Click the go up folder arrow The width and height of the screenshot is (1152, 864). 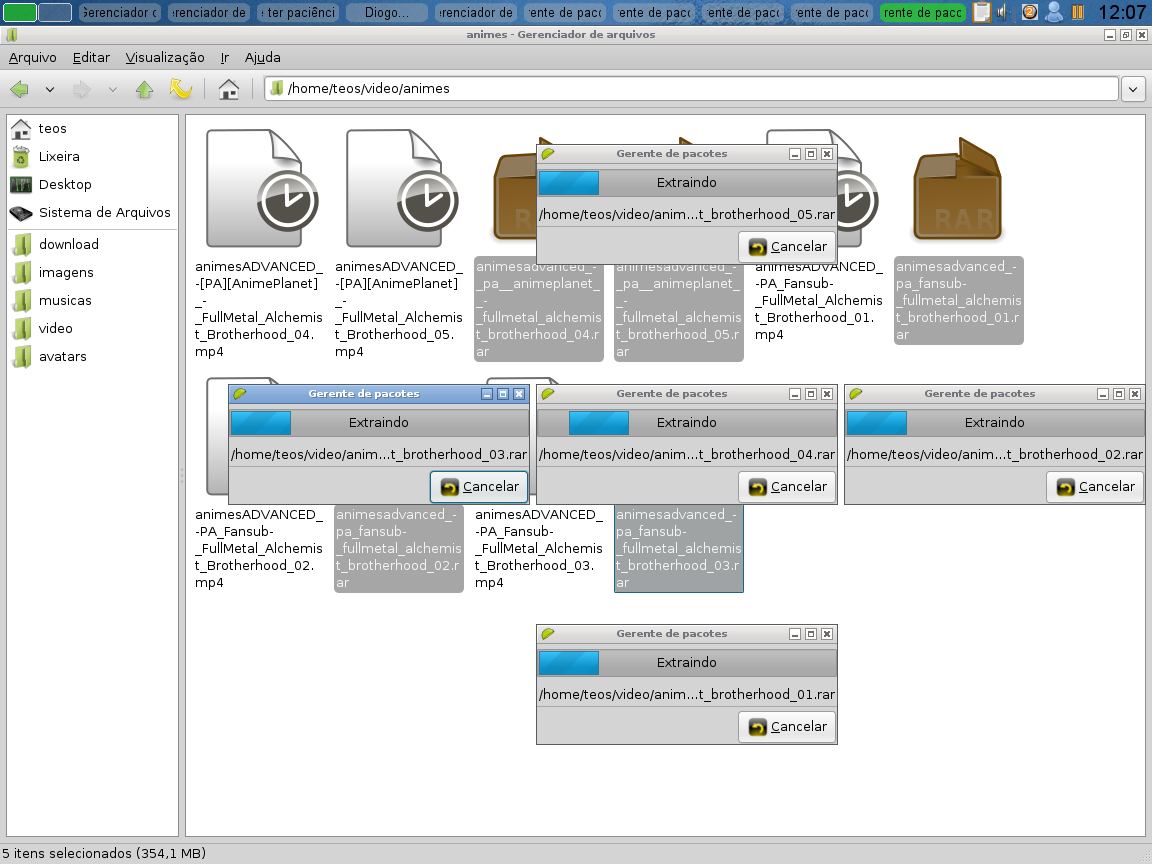145,90
